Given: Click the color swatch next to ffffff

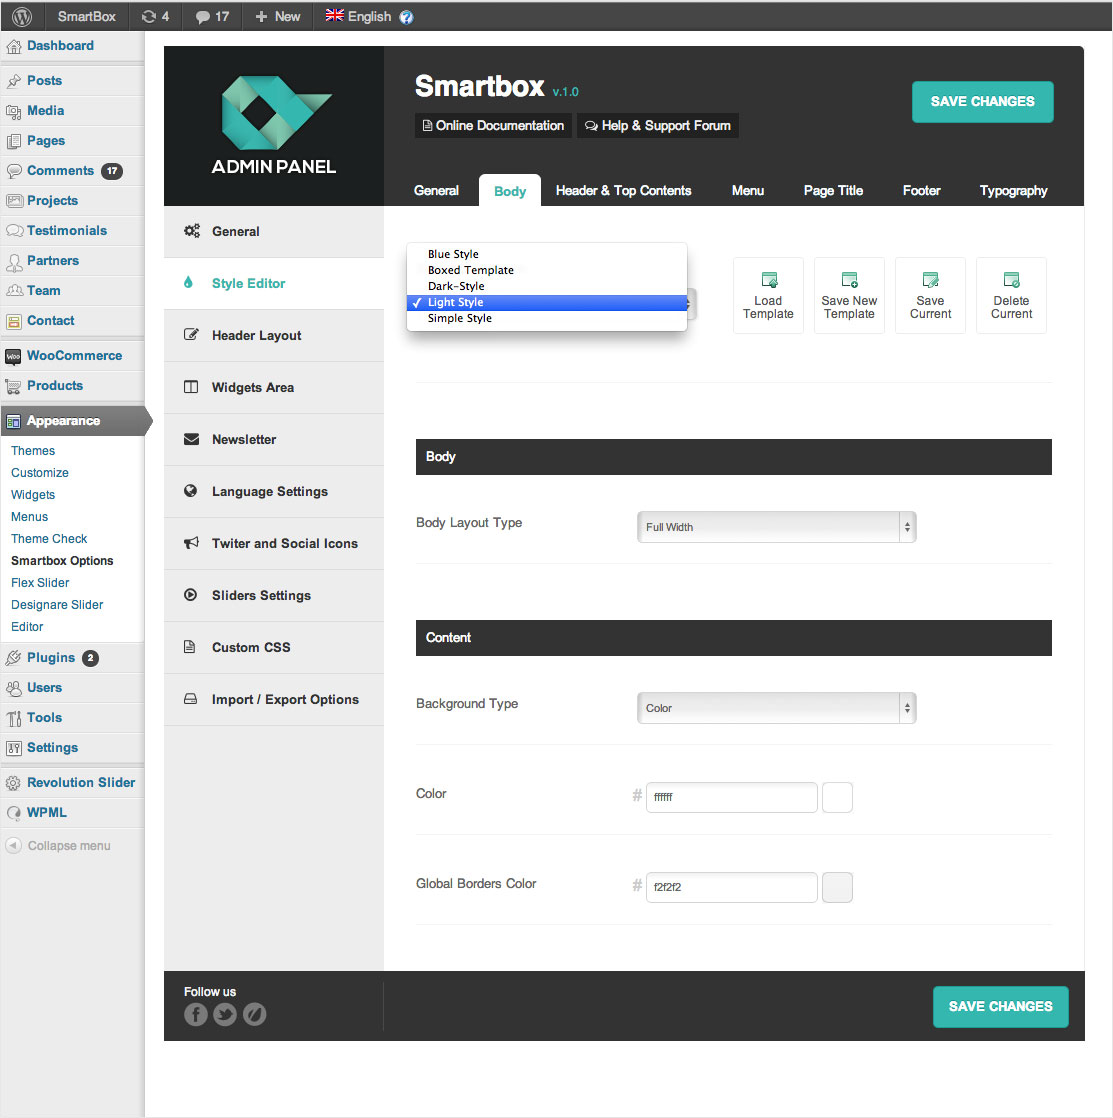Looking at the screenshot, I should pyautogui.click(x=836, y=797).
